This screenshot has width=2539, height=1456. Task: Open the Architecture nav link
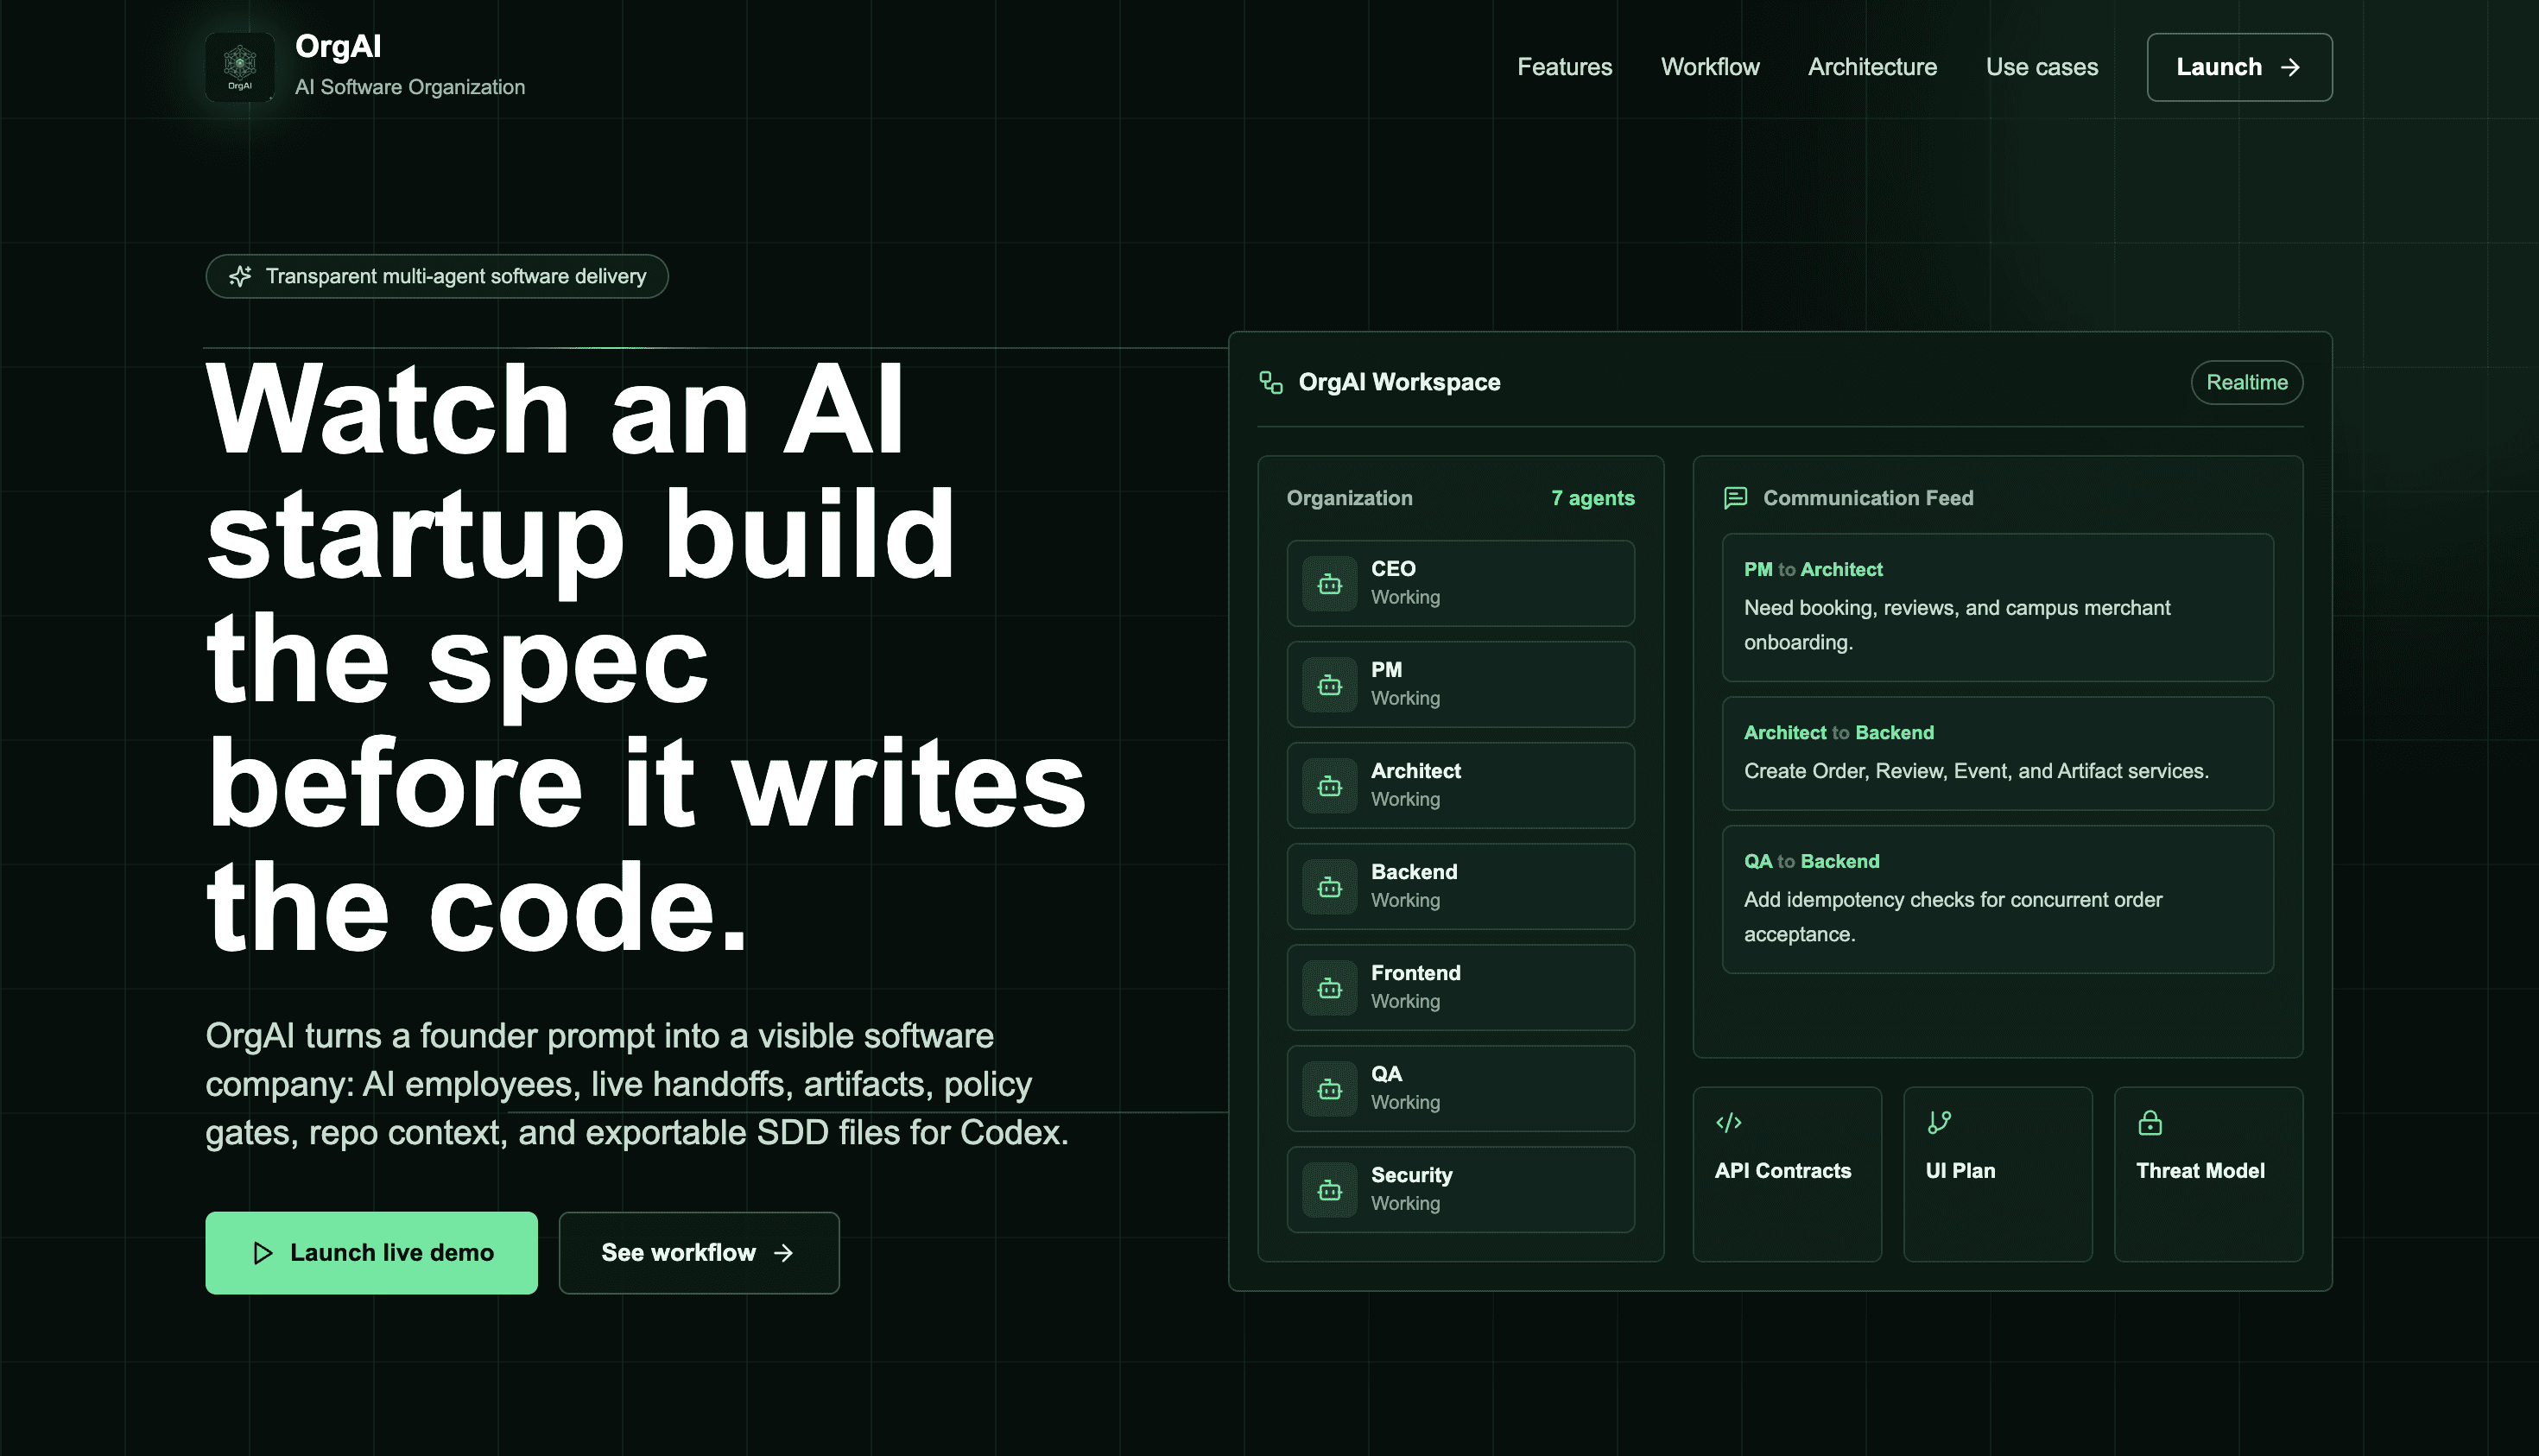(1872, 67)
